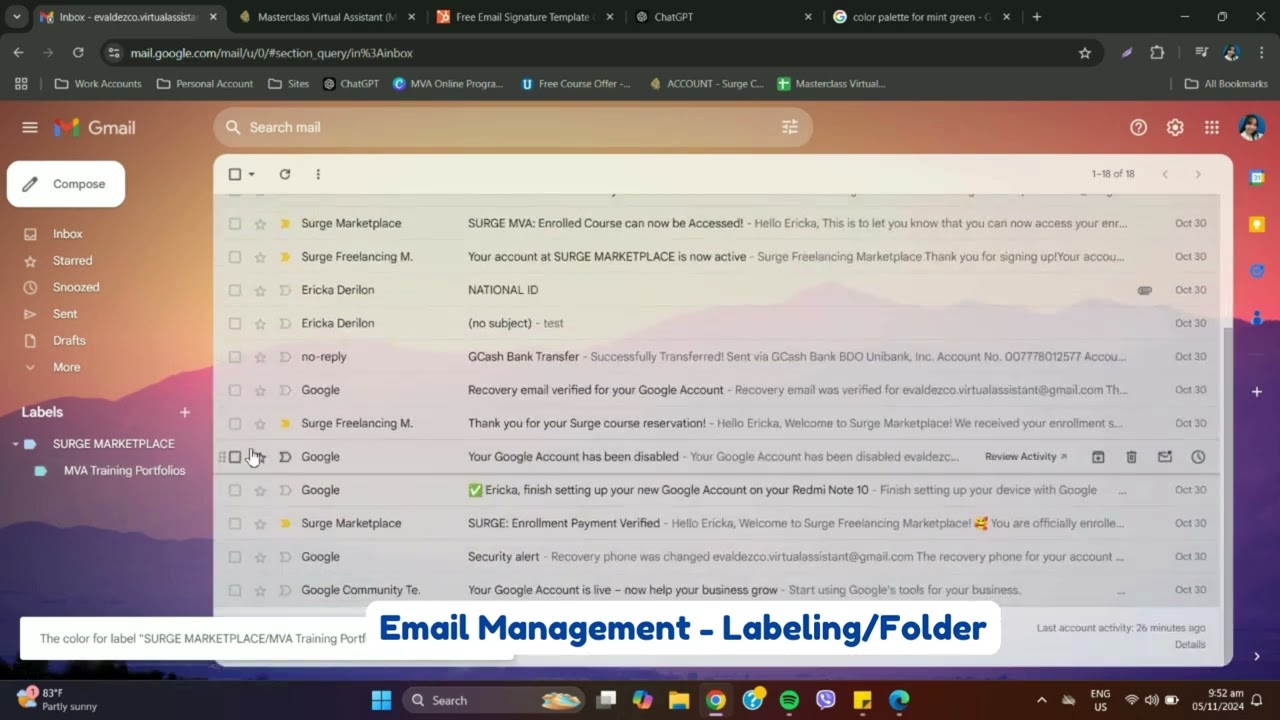The height and width of the screenshot is (720, 1280).
Task: Open search filter options icon
Action: coord(790,127)
